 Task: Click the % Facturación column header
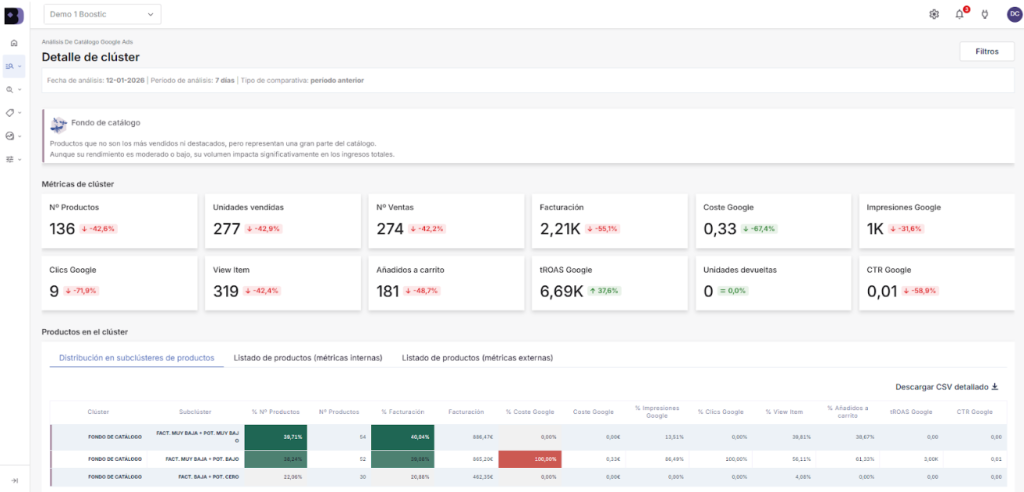402,411
